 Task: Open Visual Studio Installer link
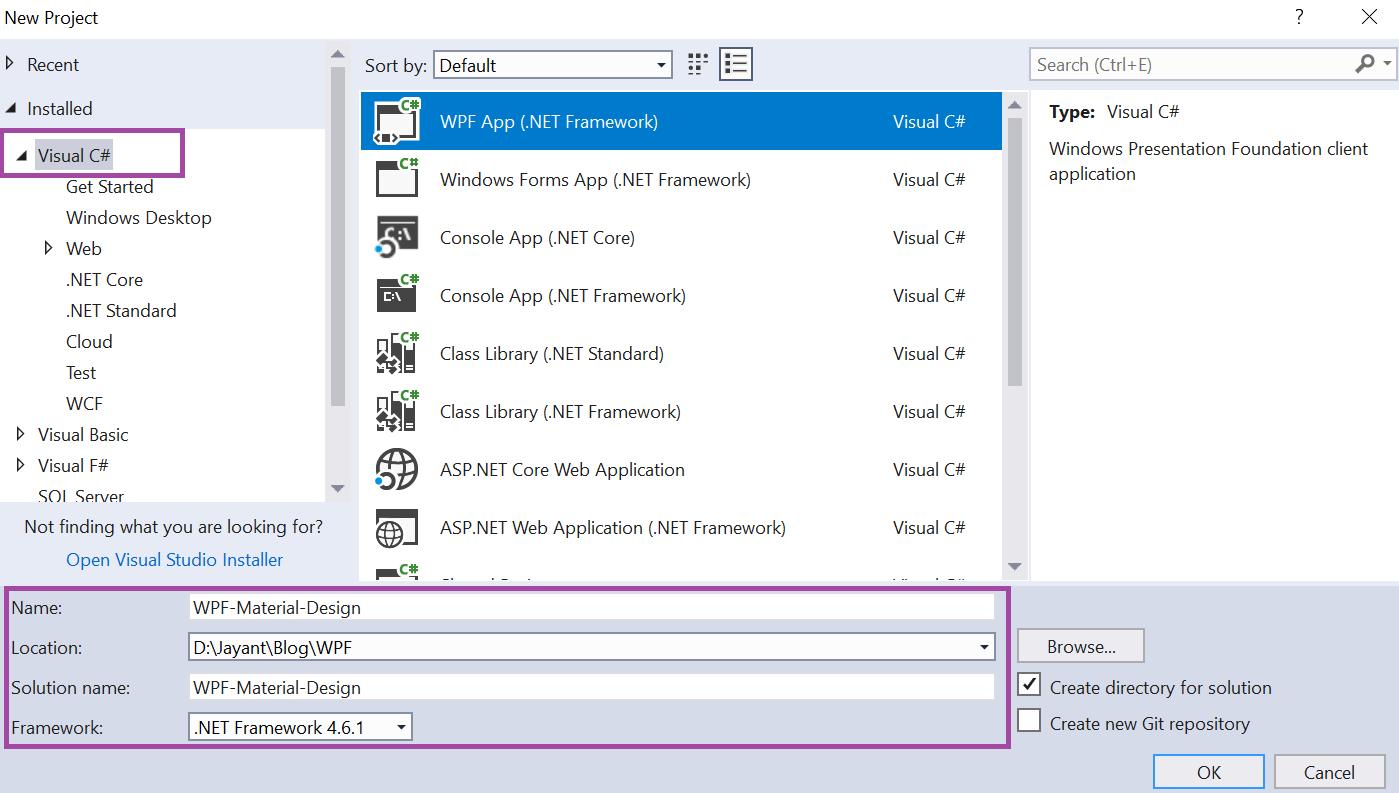174,560
